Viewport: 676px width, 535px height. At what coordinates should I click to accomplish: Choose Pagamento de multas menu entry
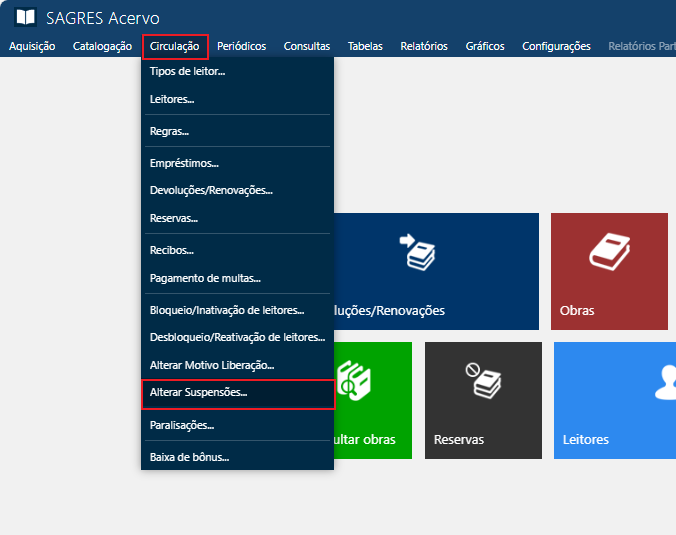205,278
